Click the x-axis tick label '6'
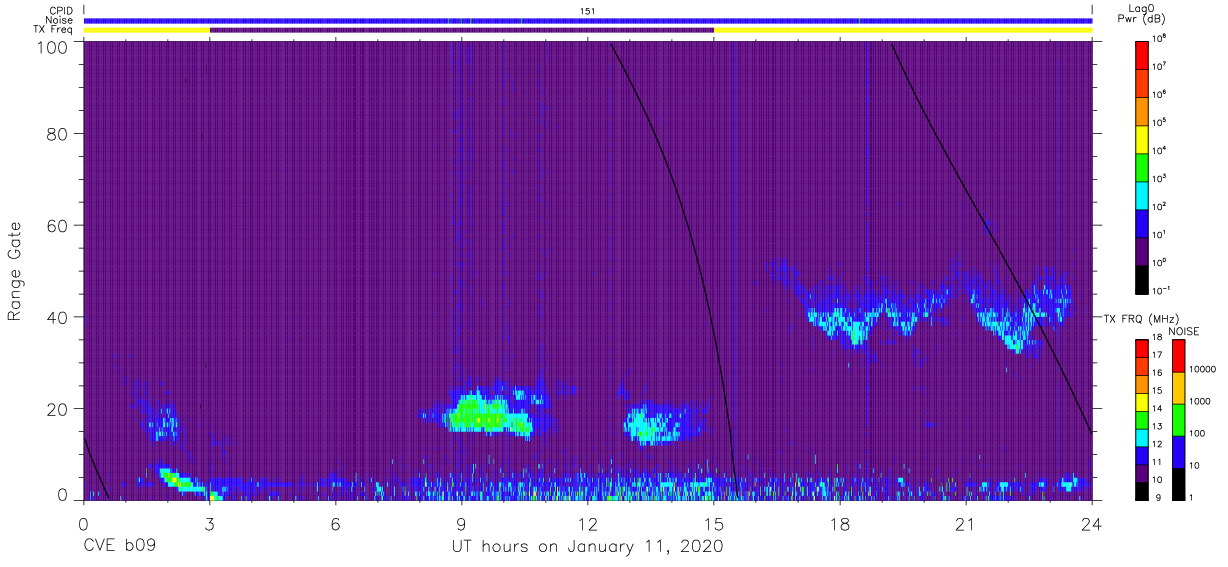 (335, 524)
